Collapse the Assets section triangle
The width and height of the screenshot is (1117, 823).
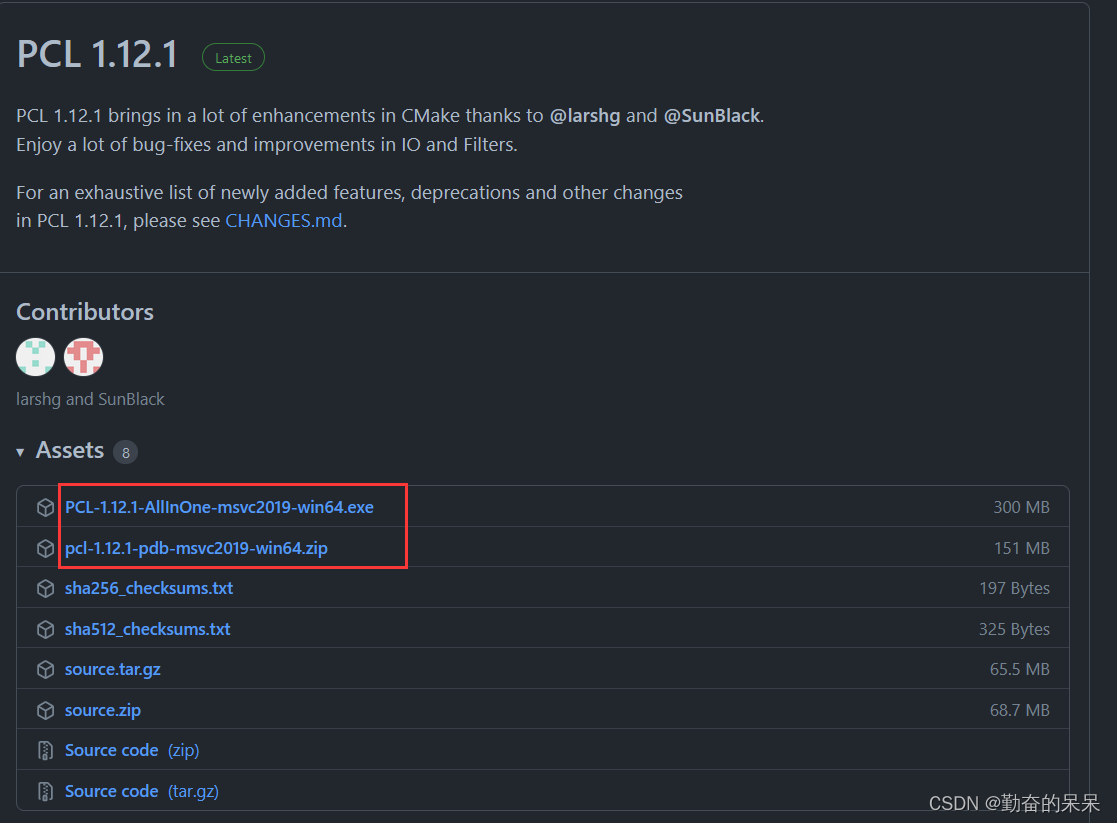(x=20, y=452)
